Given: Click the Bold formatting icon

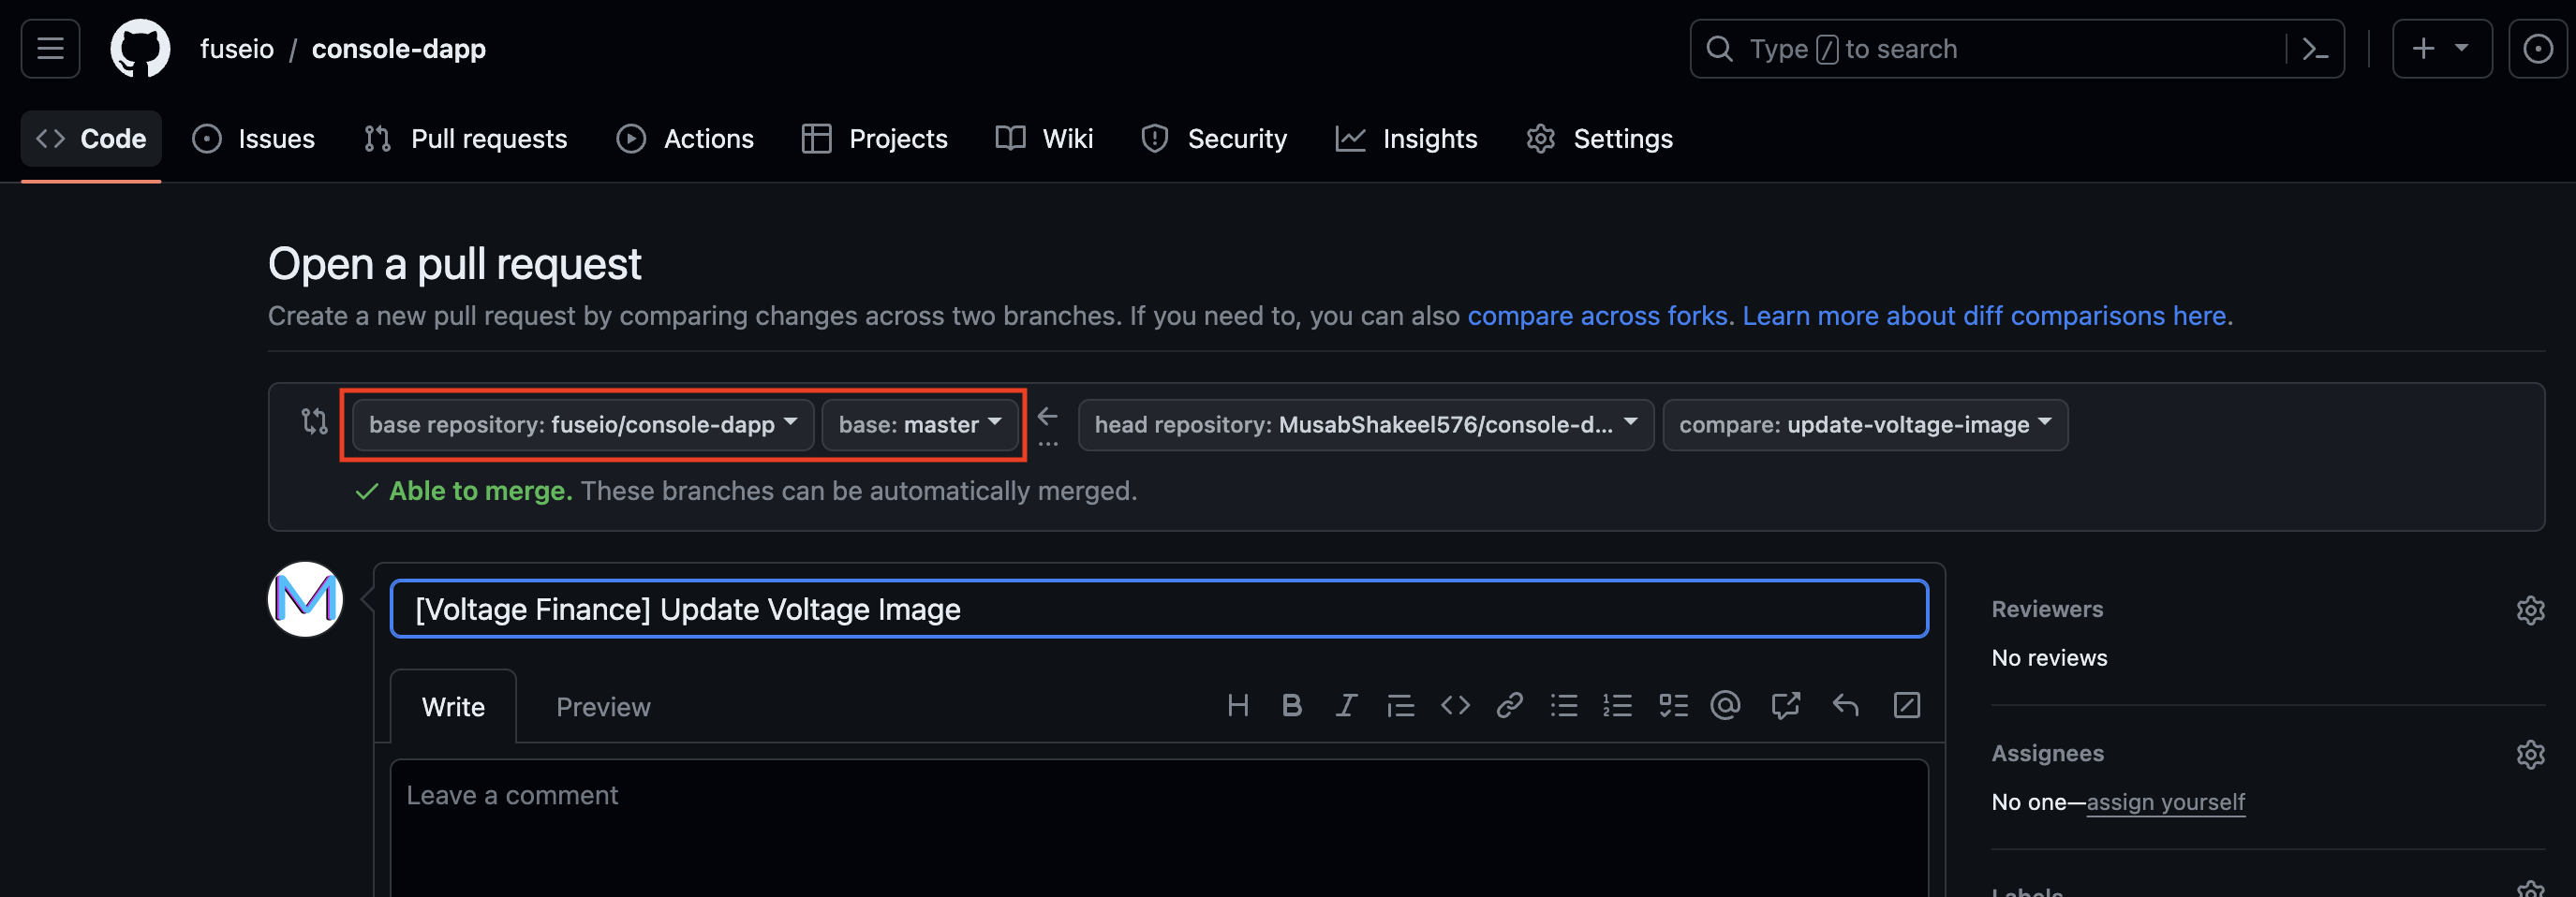Looking at the screenshot, I should (x=1291, y=706).
